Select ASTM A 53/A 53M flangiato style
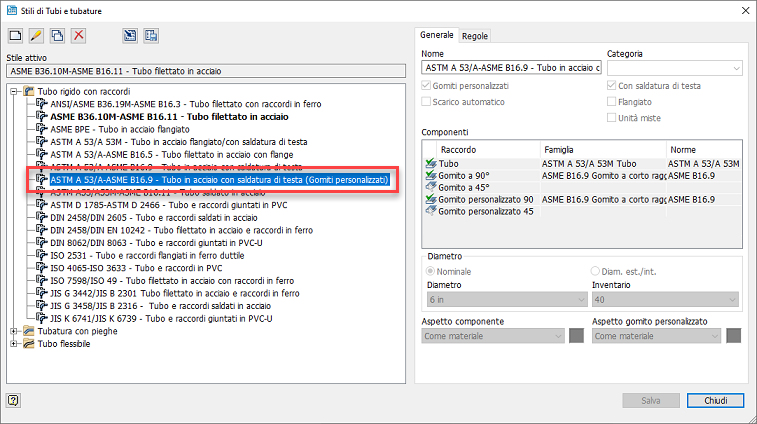Image resolution: width=757 pixels, height=424 pixels. 179,141
